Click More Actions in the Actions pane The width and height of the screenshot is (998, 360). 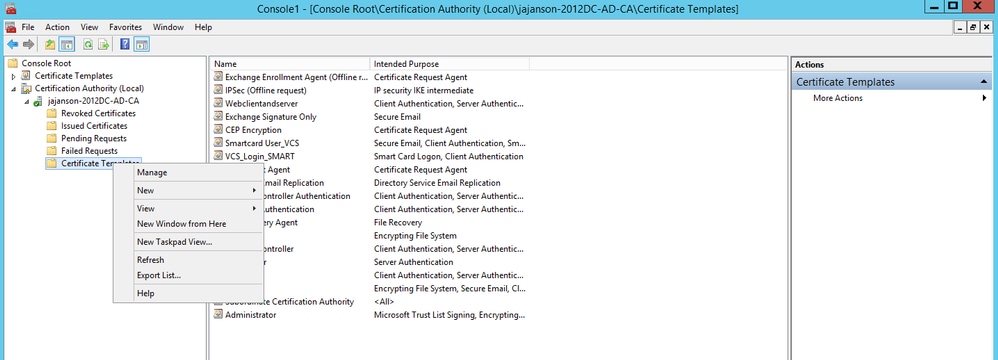(838, 98)
